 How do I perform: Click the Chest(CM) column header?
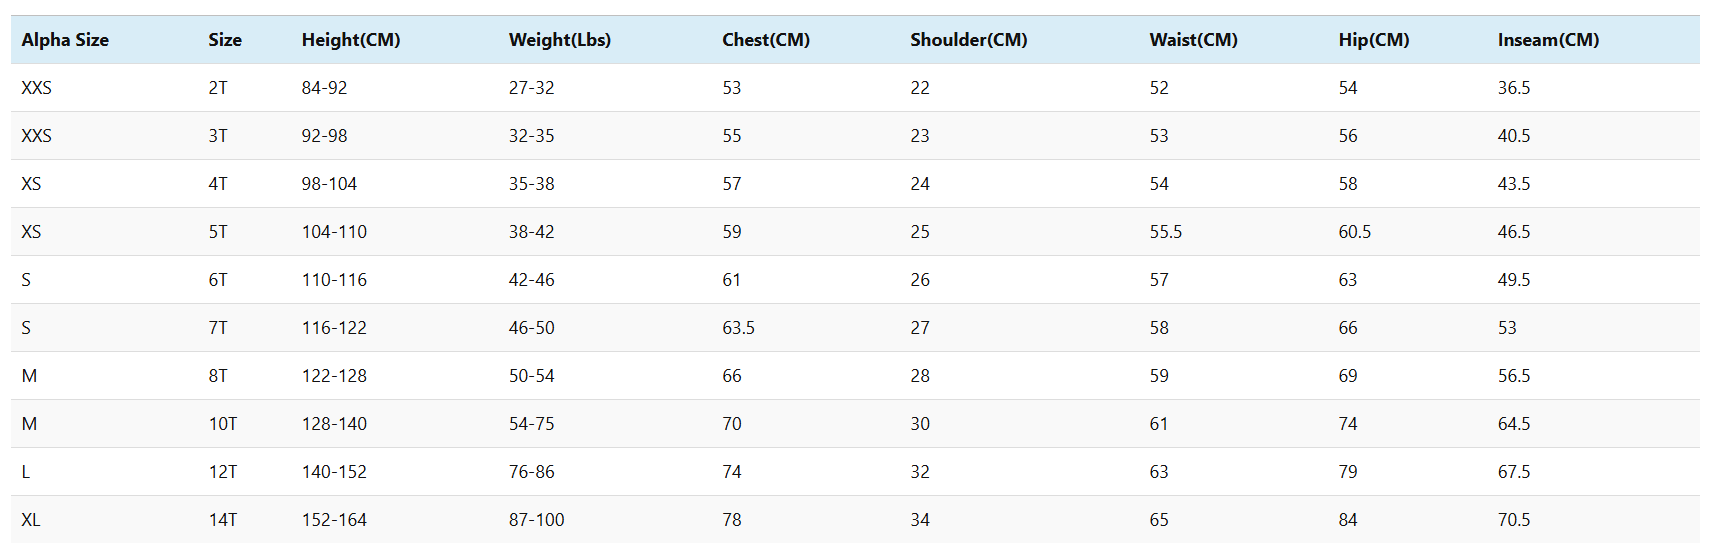(x=766, y=40)
